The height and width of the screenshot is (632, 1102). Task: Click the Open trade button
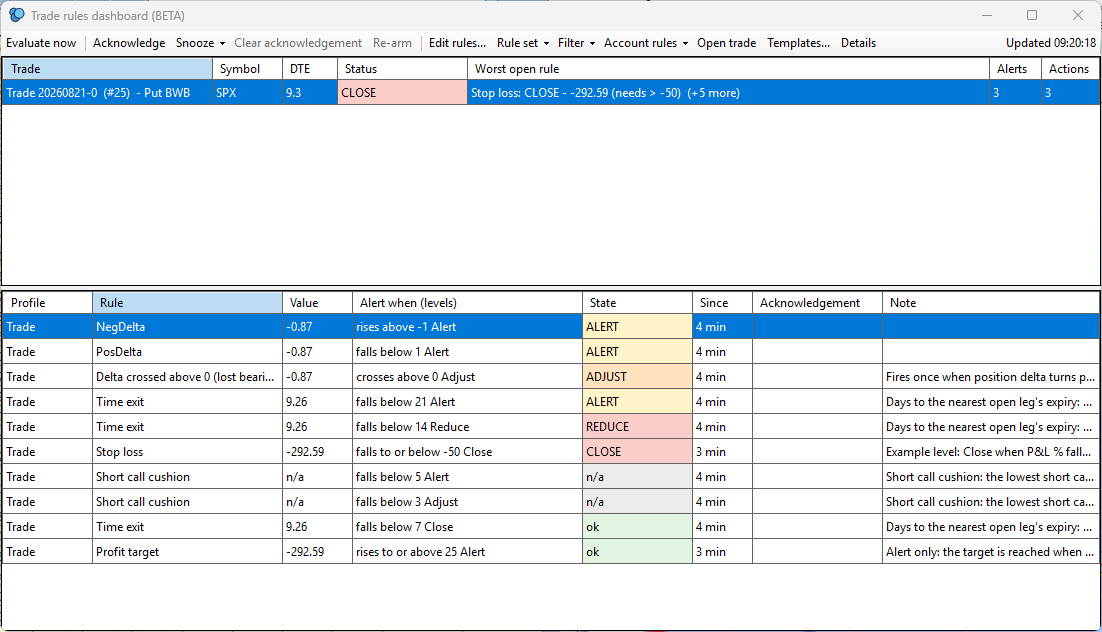click(727, 43)
